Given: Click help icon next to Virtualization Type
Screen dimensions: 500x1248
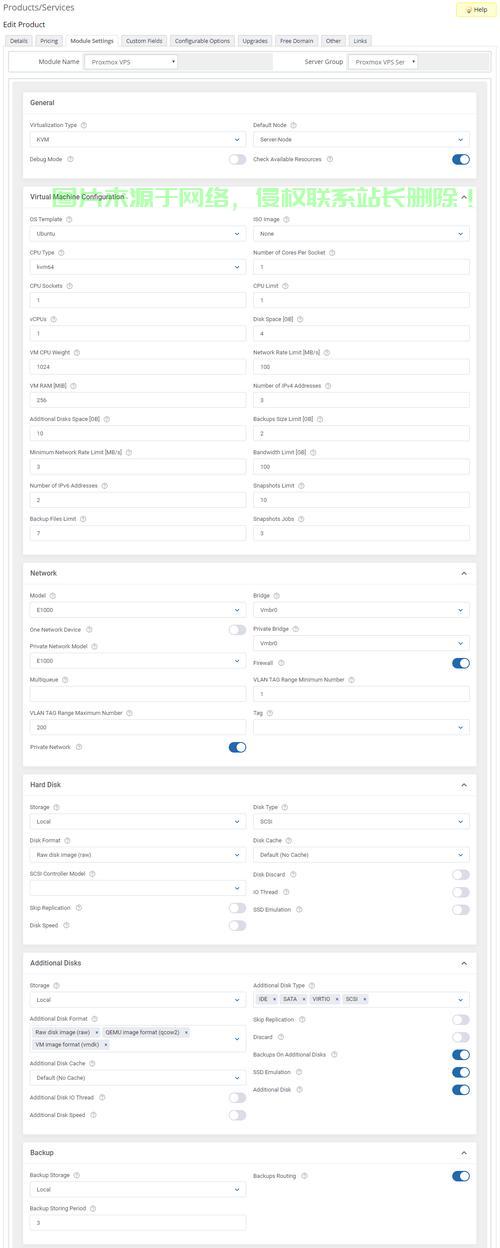Looking at the screenshot, I should tap(83, 125).
